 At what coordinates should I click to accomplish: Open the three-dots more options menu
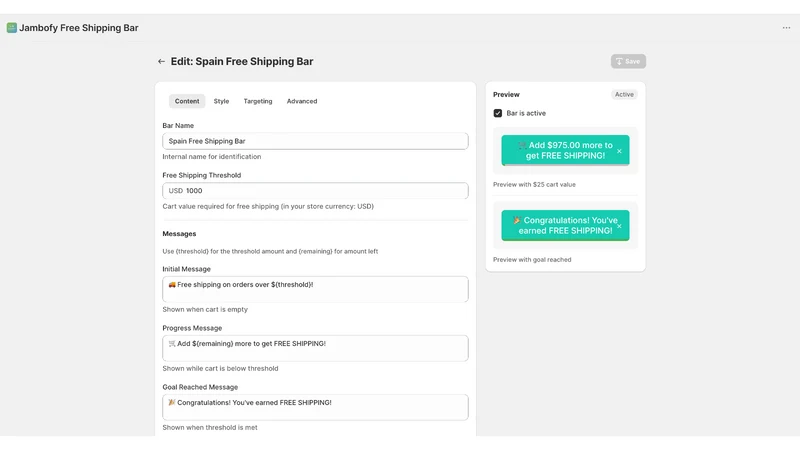point(786,28)
